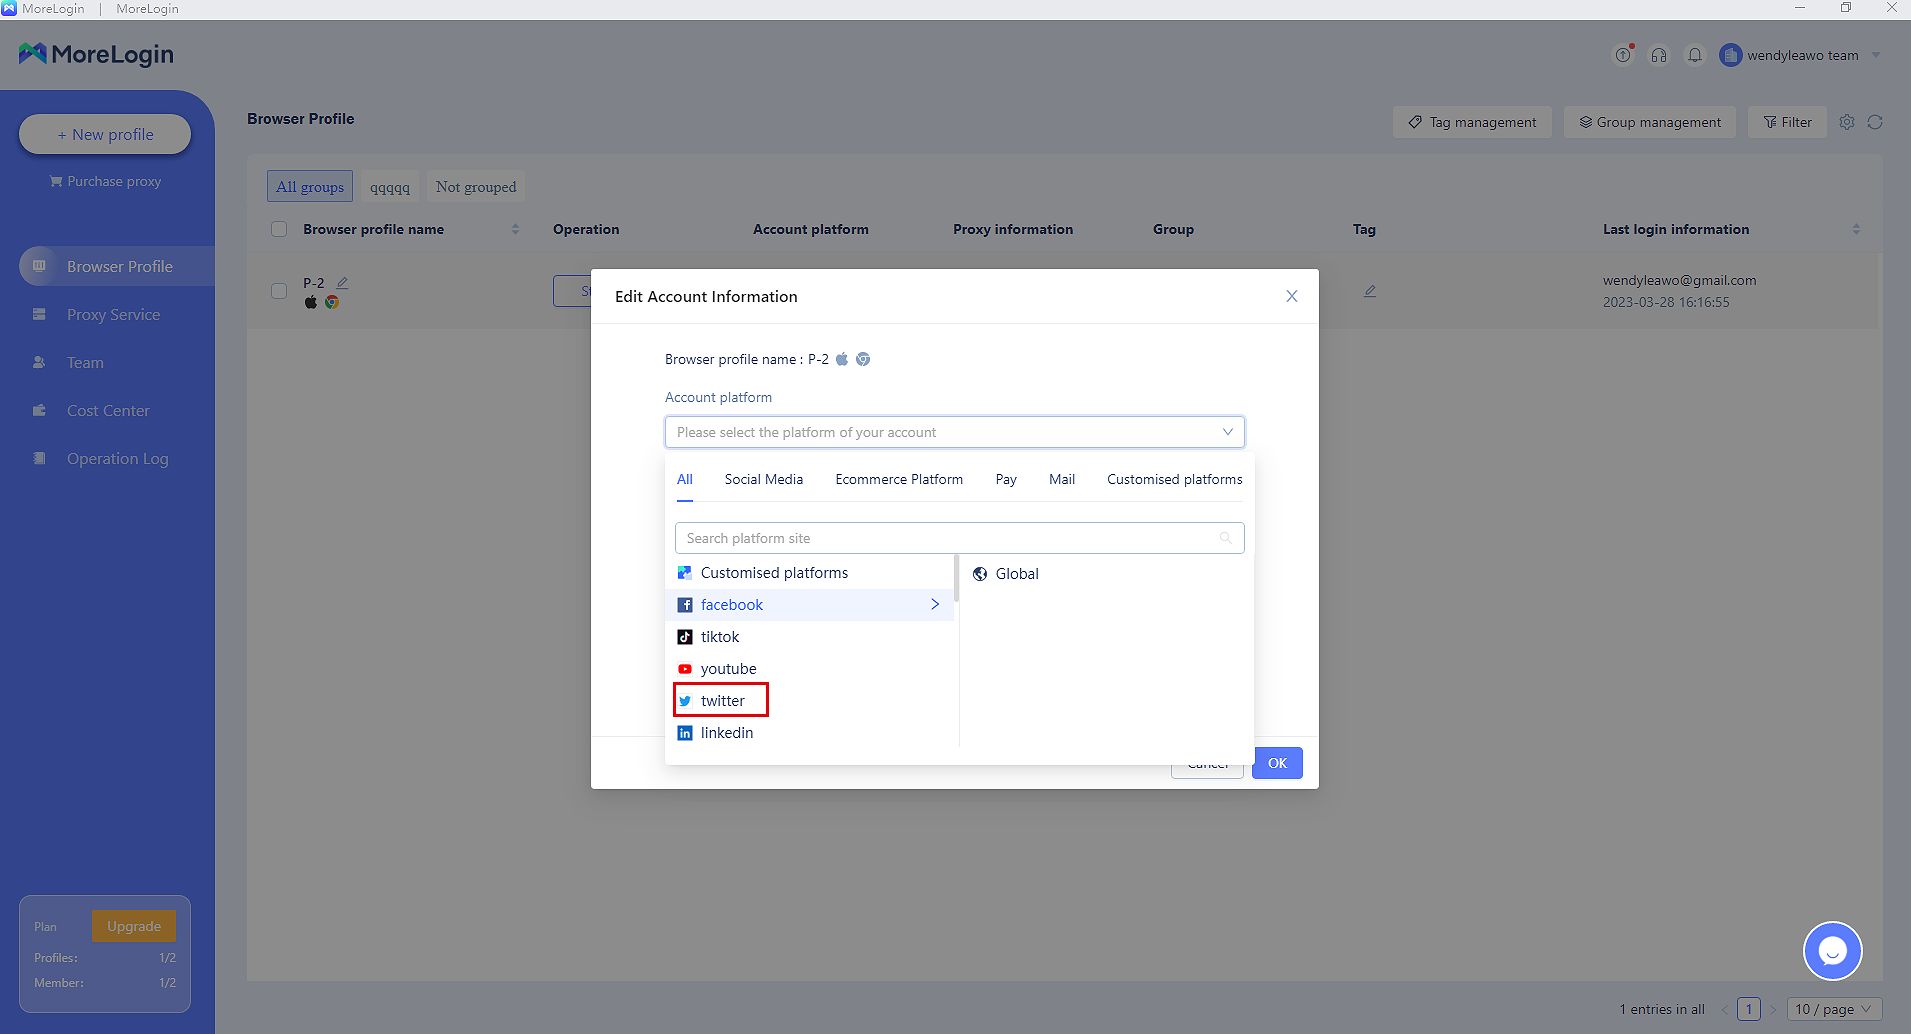1911x1034 pixels.
Task: Expand the facebook submenu arrow
Action: click(x=935, y=604)
